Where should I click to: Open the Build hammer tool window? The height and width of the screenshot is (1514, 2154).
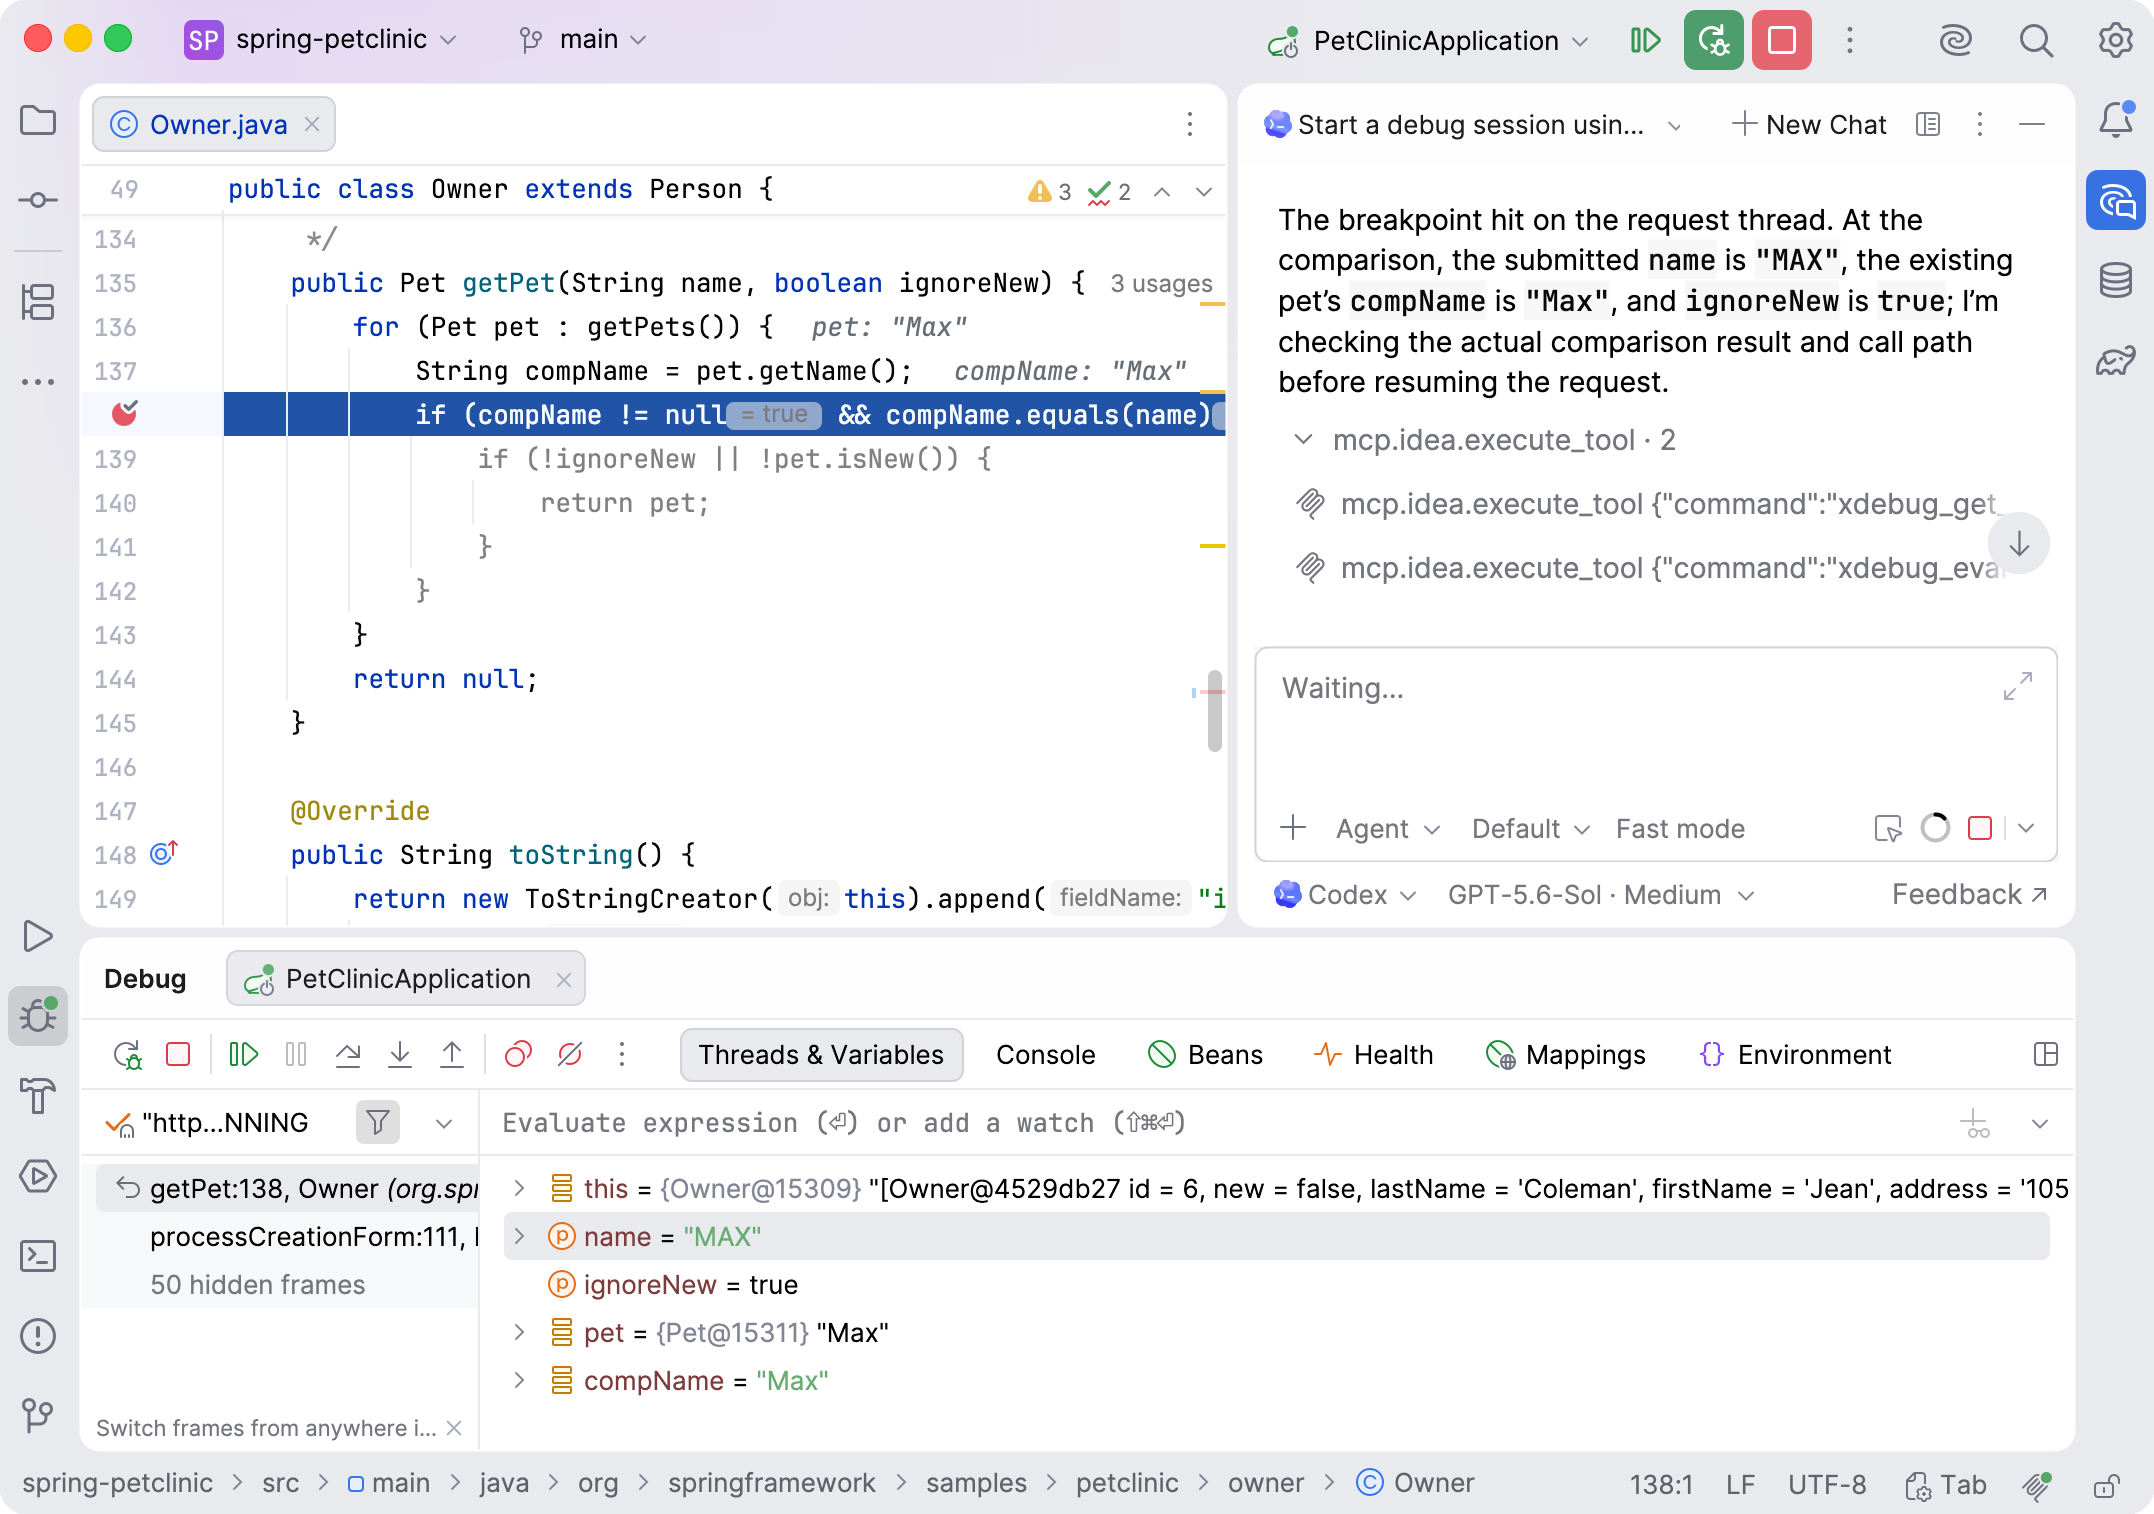click(38, 1096)
